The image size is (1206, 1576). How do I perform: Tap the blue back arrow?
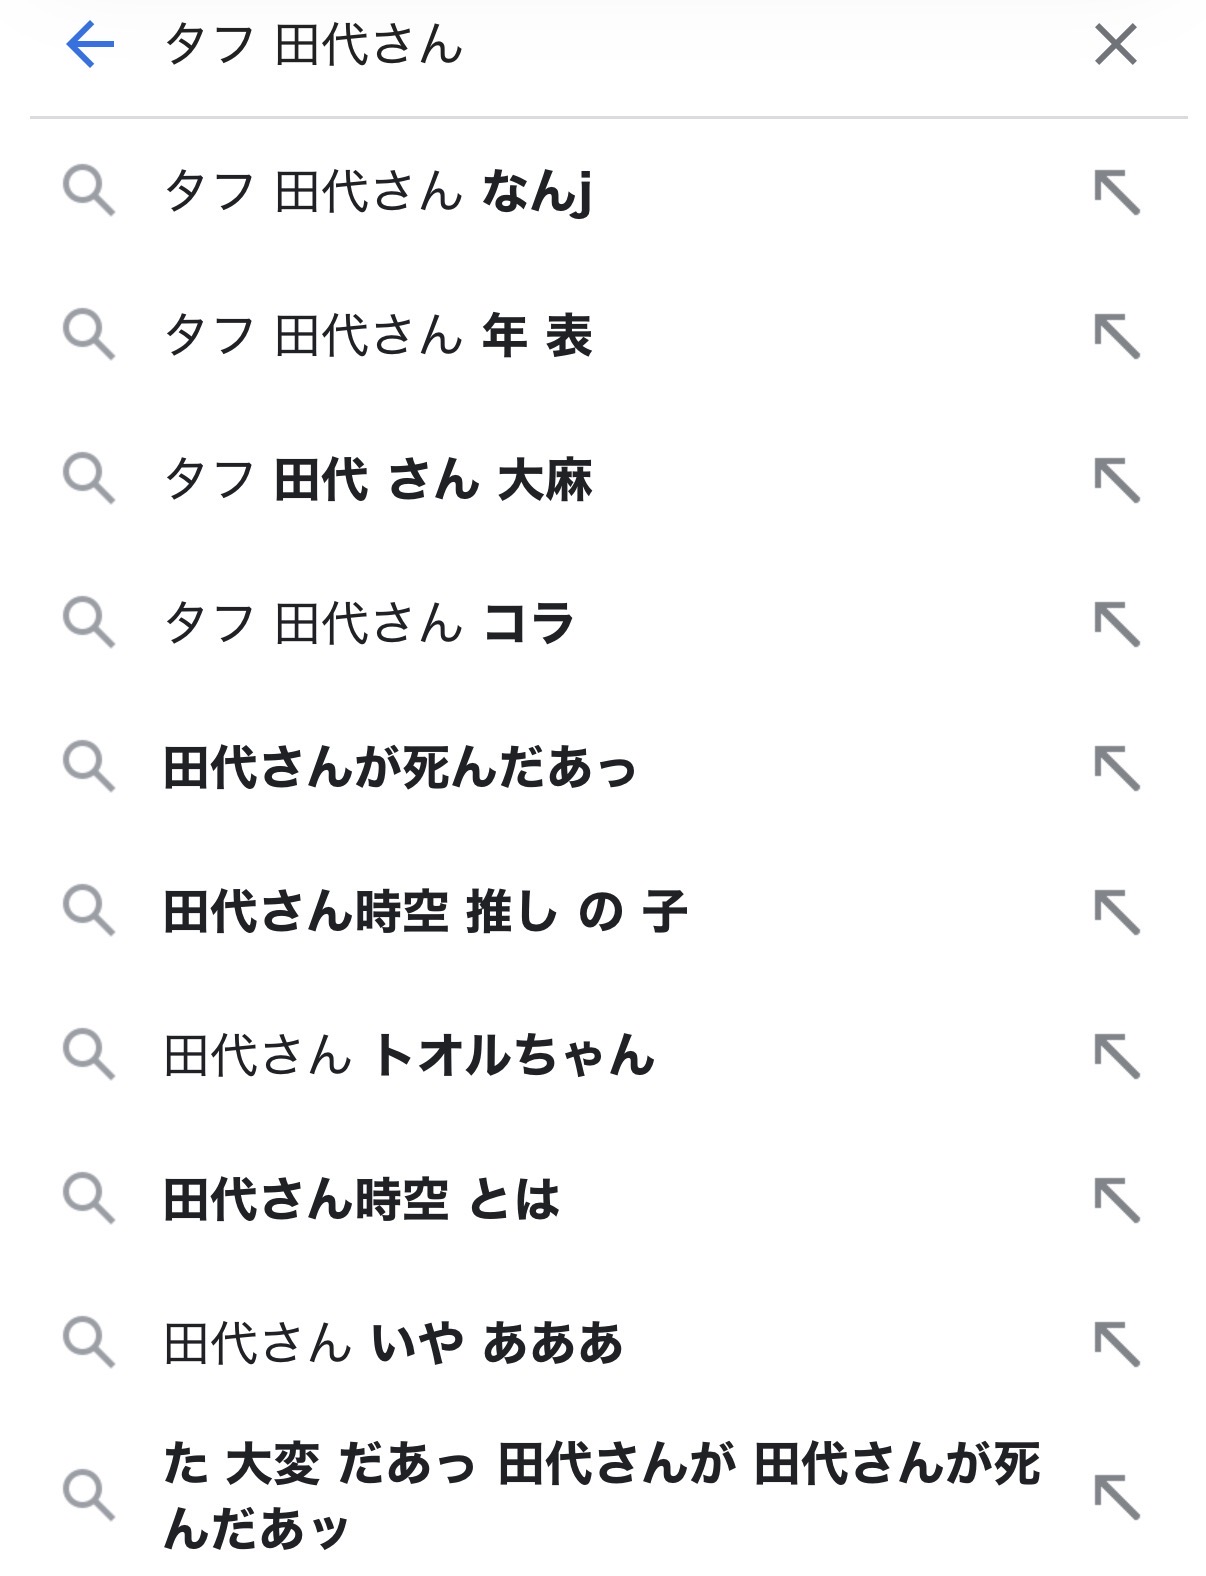[x=90, y=45]
